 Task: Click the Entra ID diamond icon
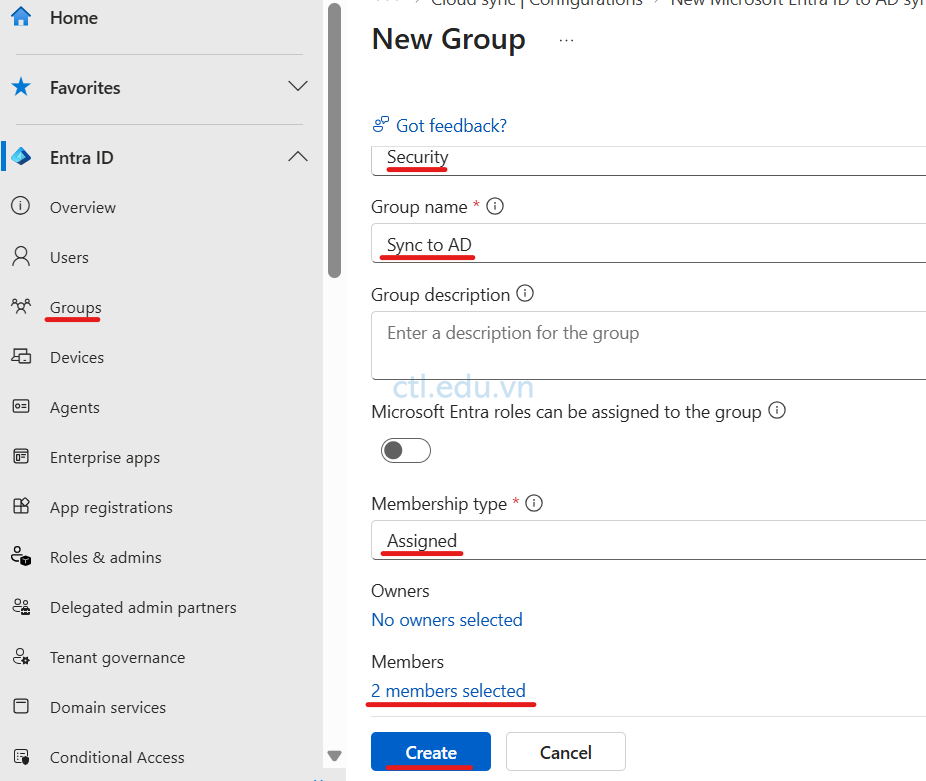[21, 157]
